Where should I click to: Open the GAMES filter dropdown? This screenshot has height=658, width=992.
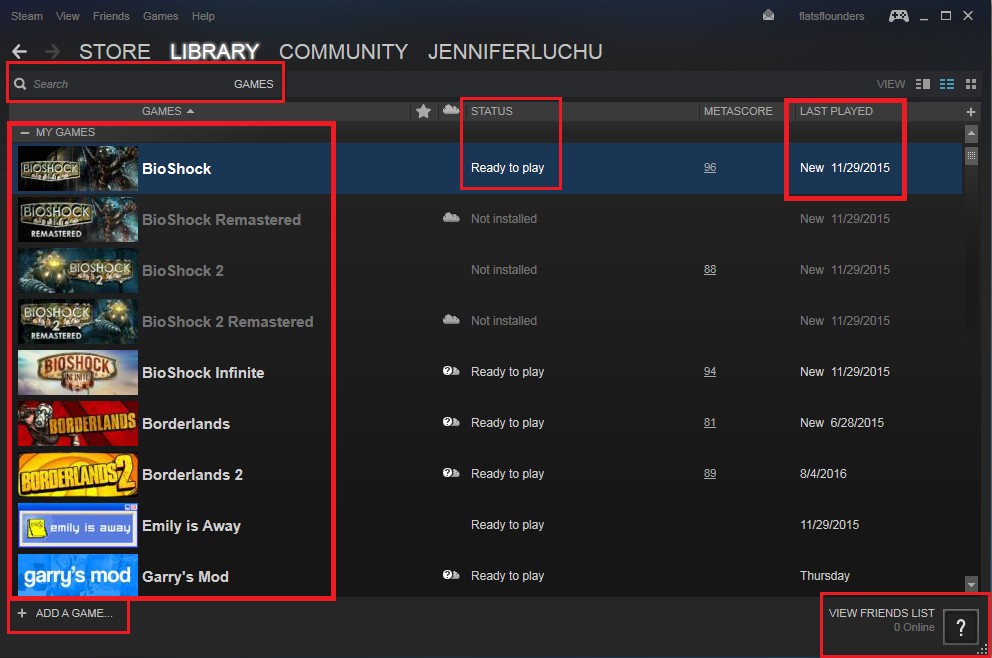pyautogui.click(x=254, y=84)
